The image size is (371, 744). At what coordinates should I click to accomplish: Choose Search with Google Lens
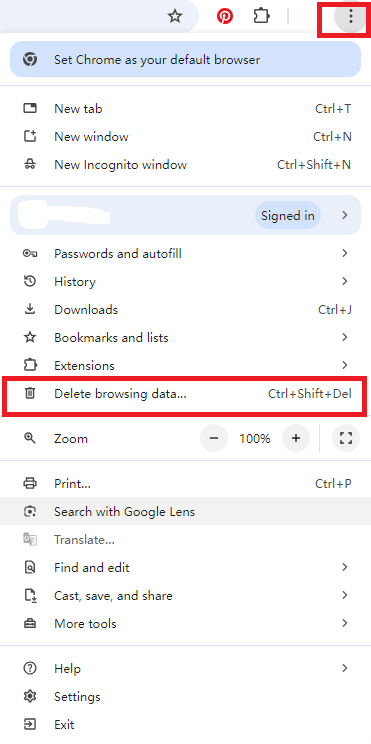coord(186,512)
